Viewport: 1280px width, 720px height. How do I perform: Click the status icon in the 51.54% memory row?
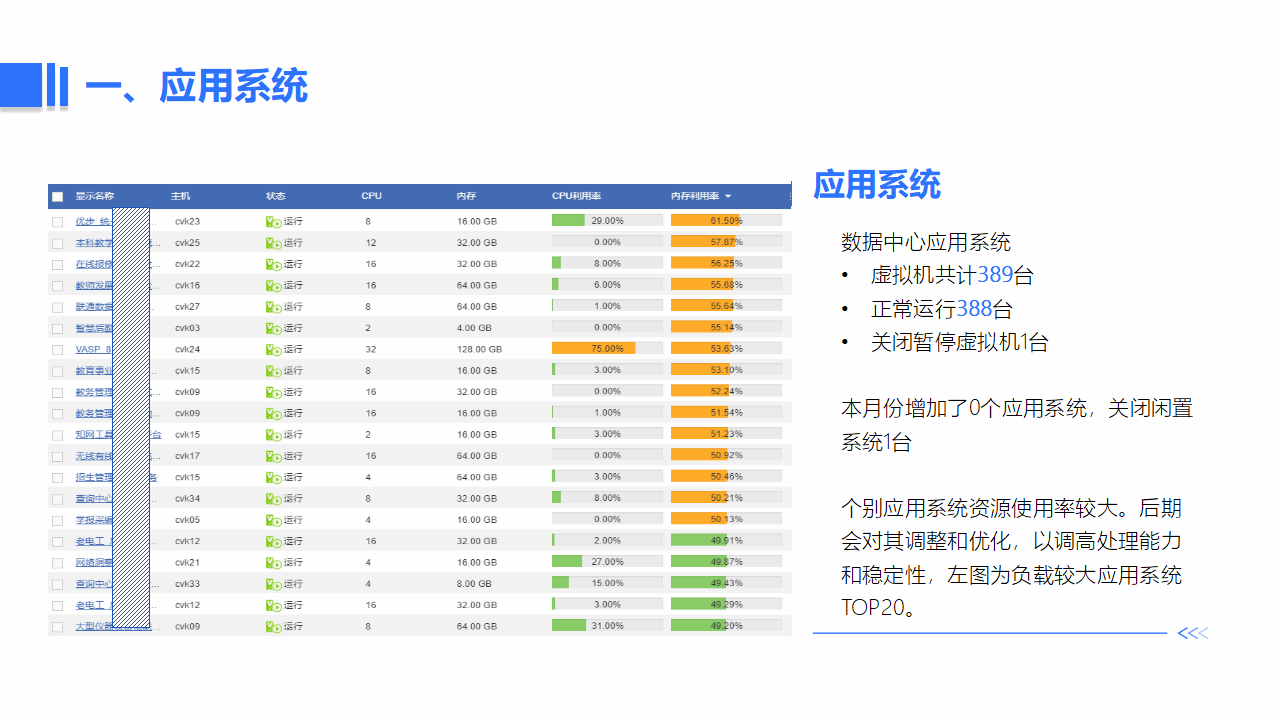[273, 413]
